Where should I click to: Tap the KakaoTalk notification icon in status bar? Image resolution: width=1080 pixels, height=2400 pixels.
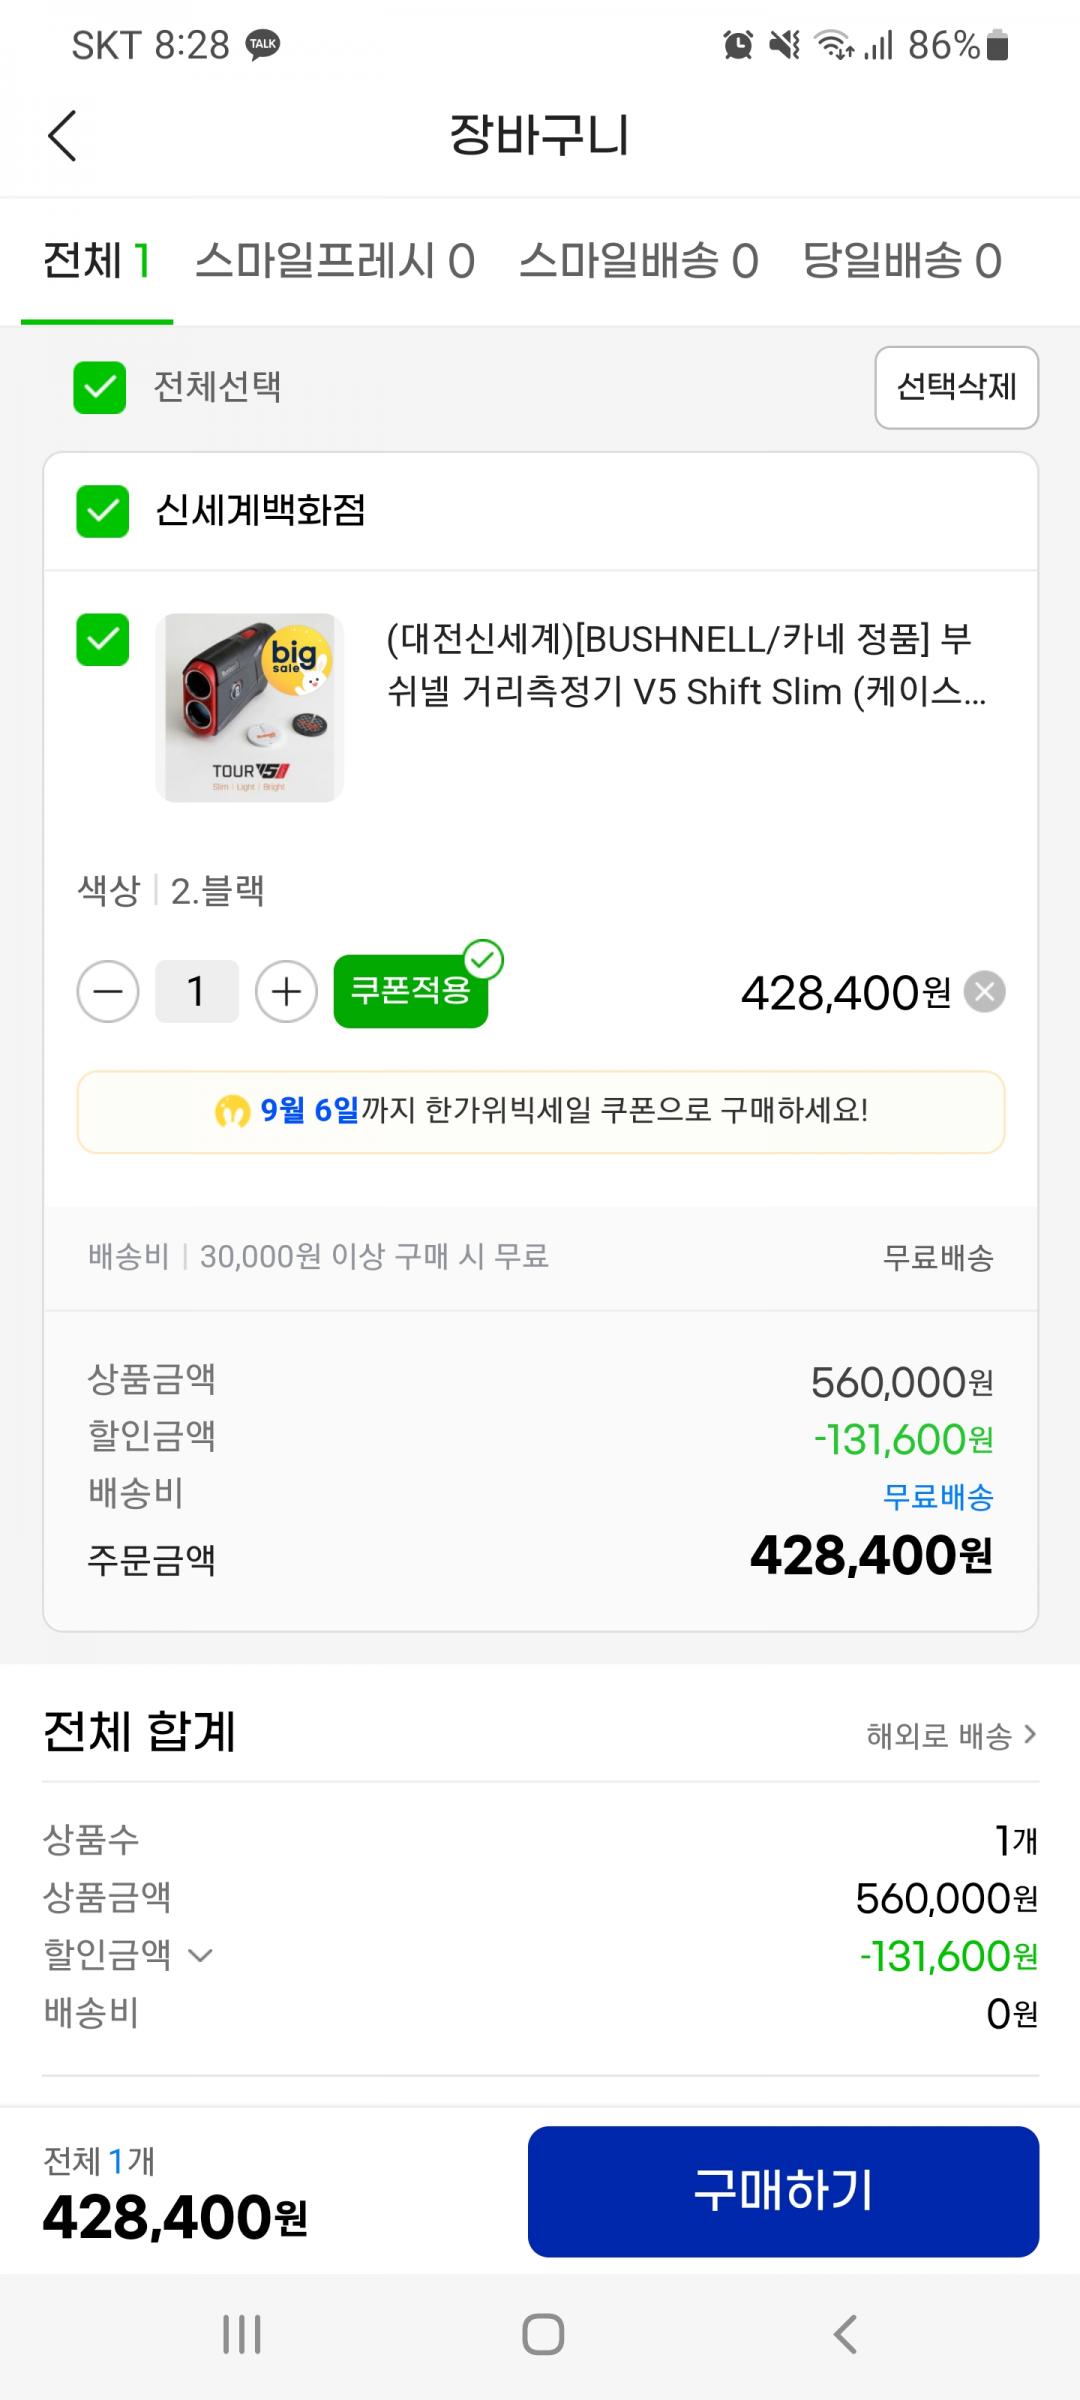(263, 45)
